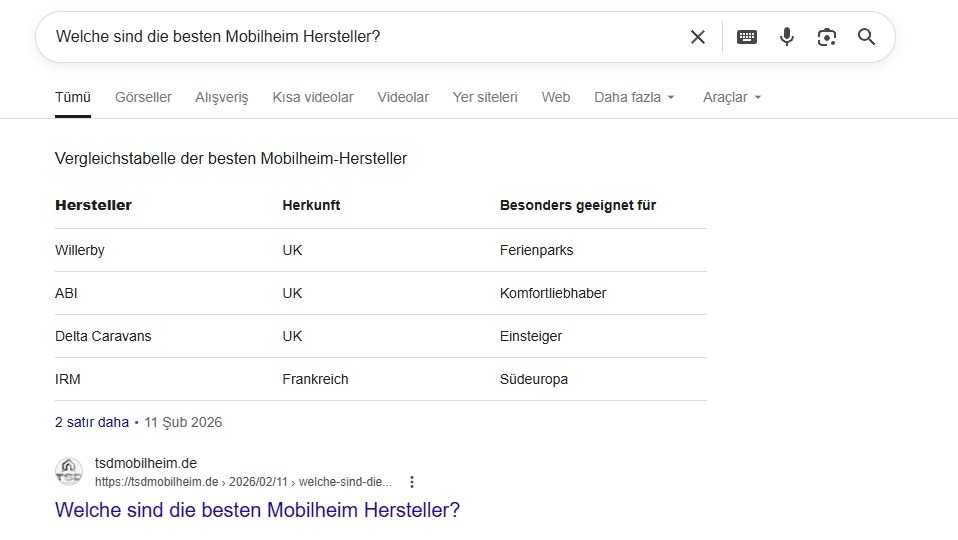
Task: Start voice search with microphone icon
Action: 787,37
